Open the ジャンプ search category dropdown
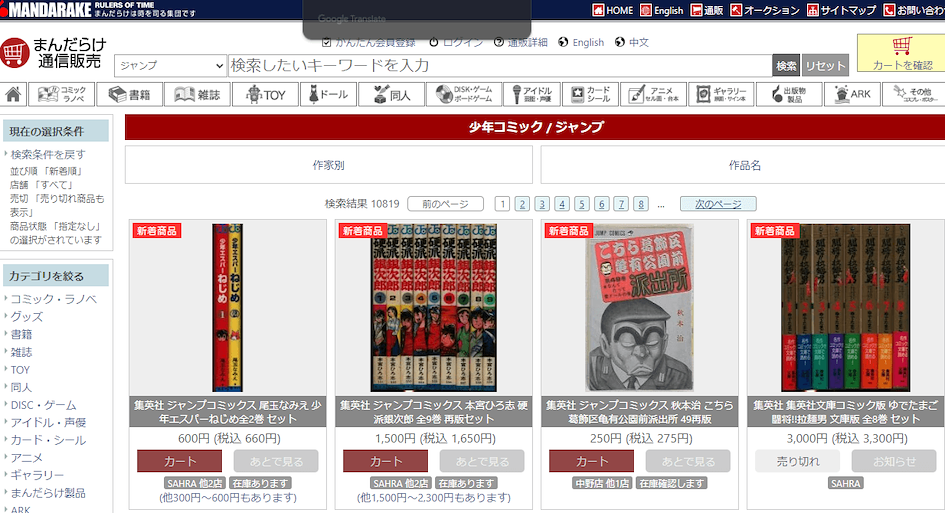Screen dimensions: 945x513 (171, 65)
